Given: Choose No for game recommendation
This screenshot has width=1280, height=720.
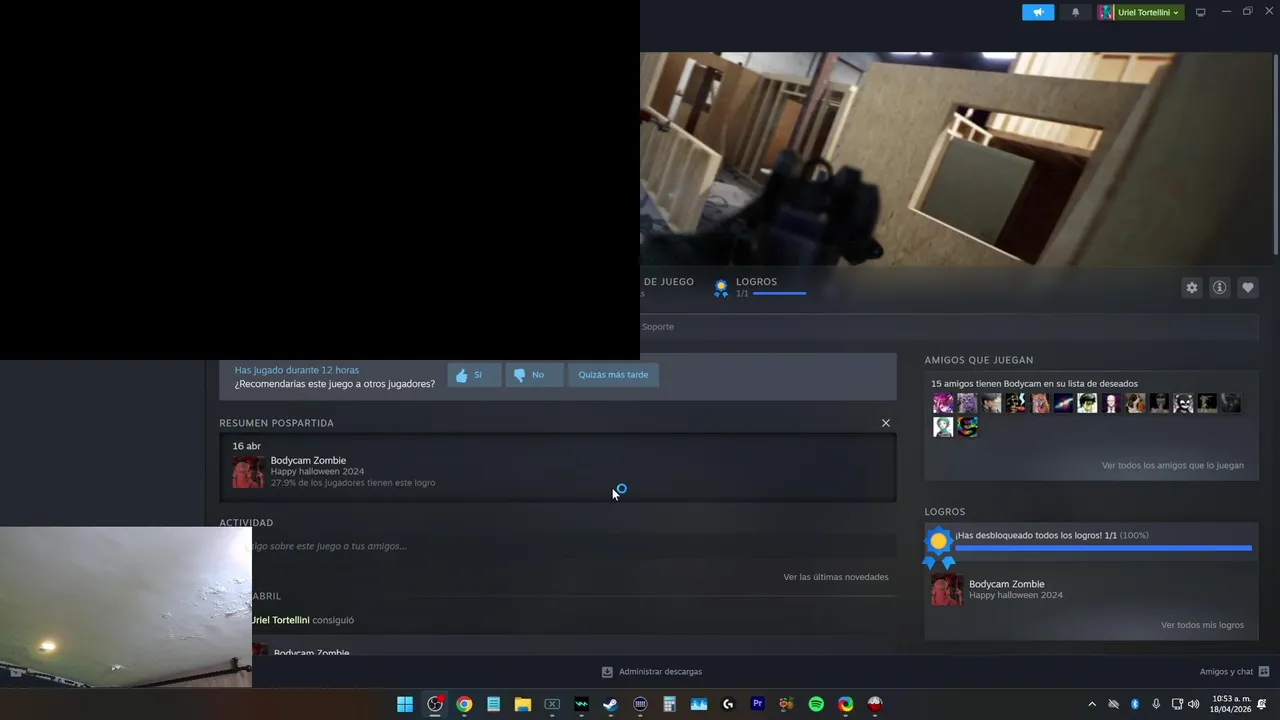Looking at the screenshot, I should [534, 375].
